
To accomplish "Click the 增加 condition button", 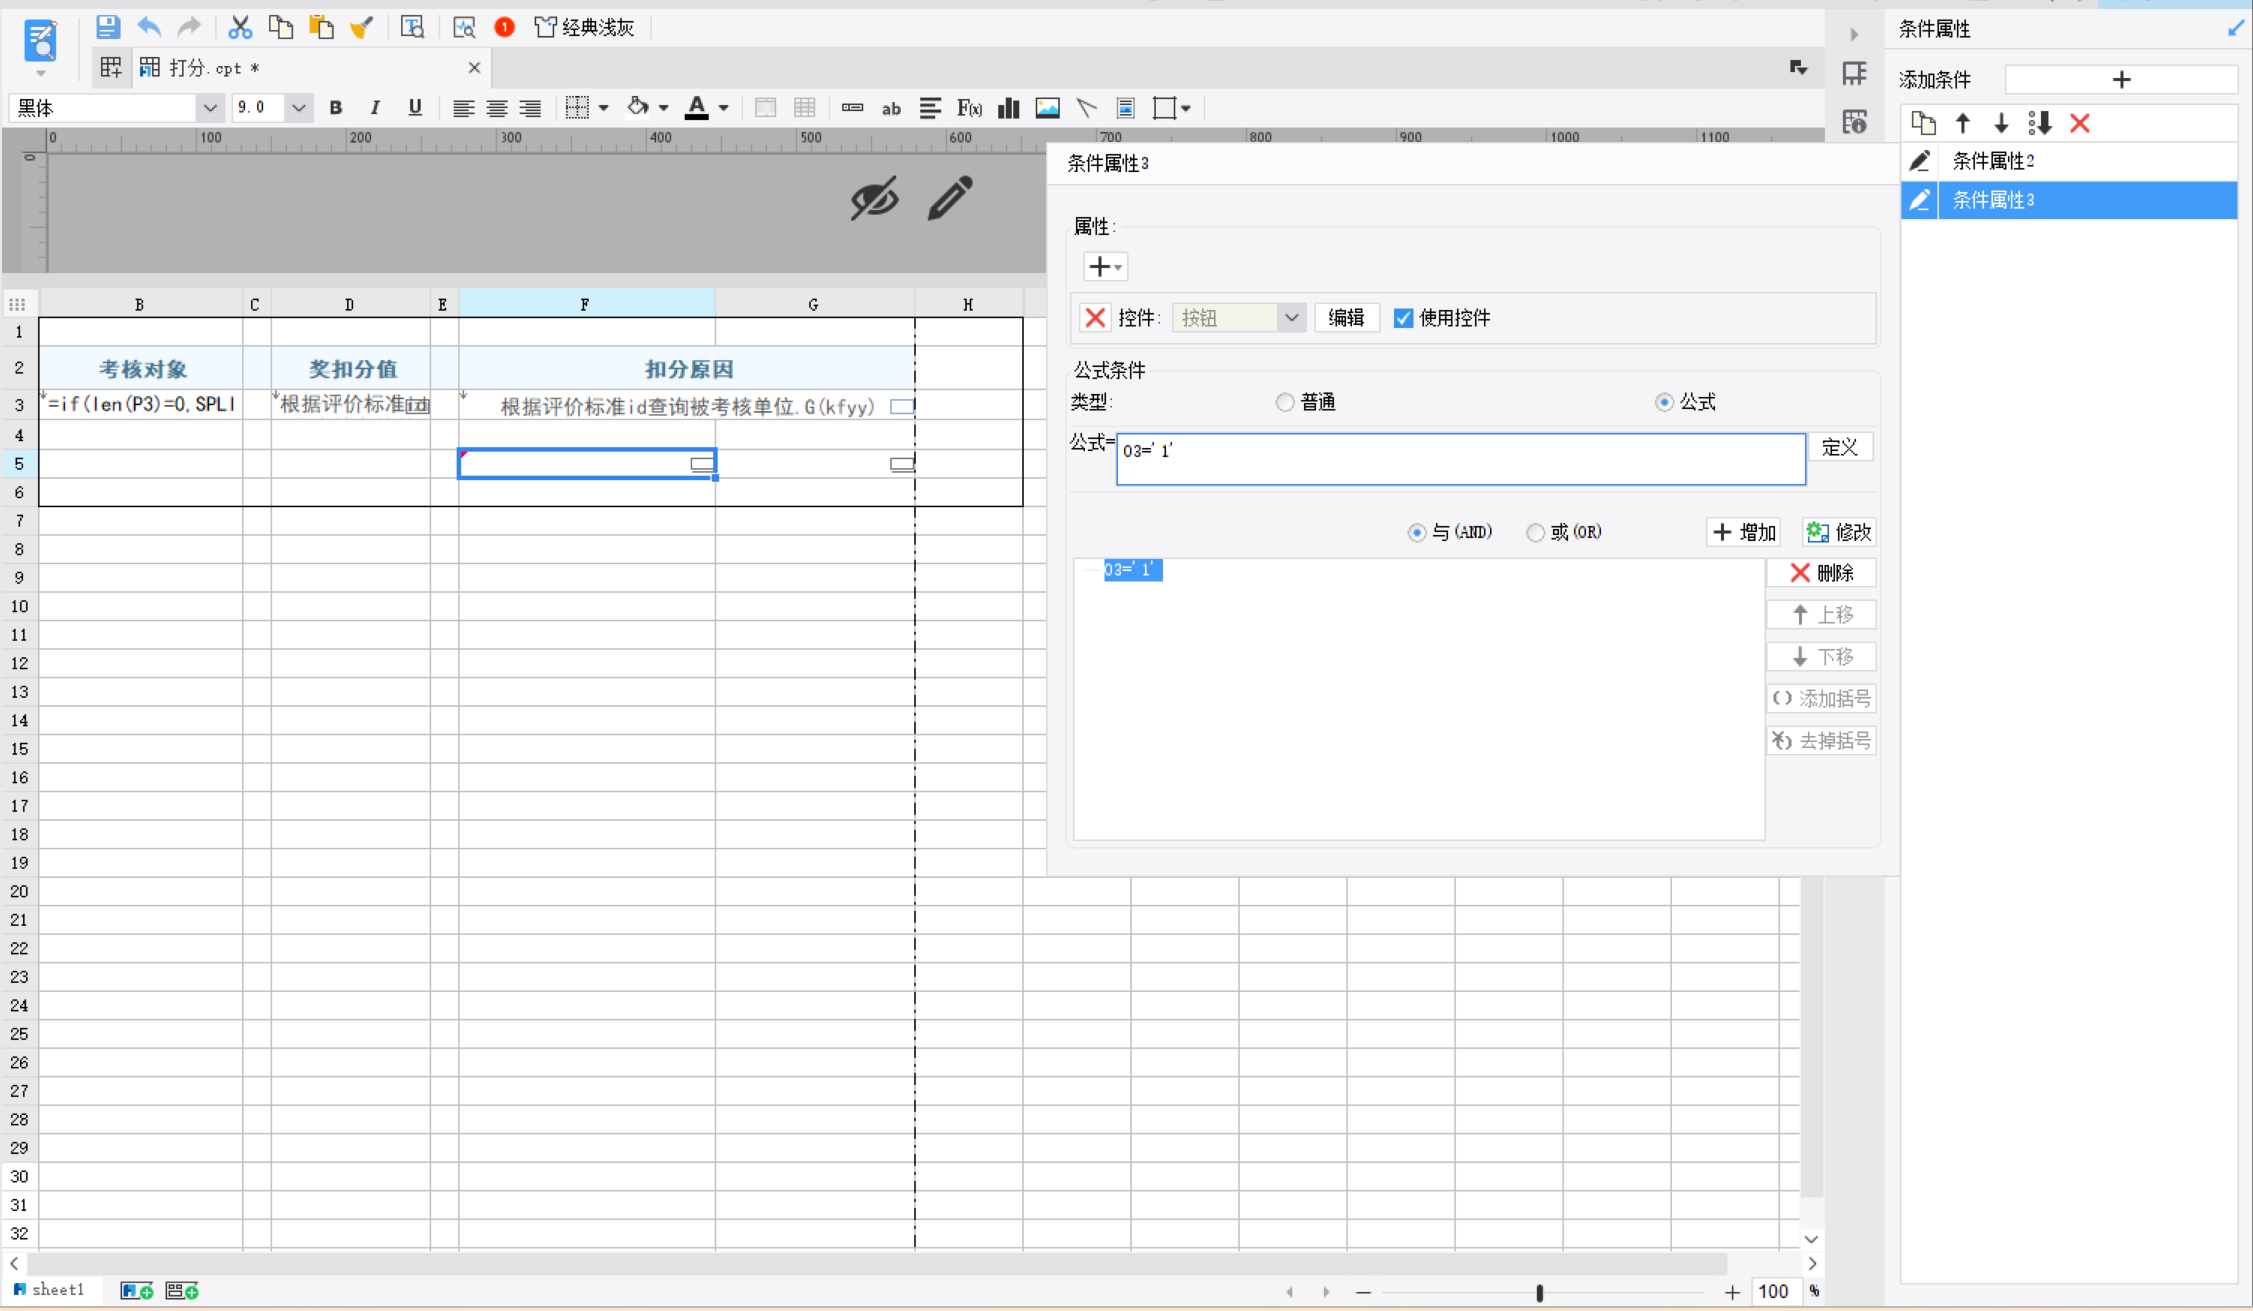I will click(1744, 532).
